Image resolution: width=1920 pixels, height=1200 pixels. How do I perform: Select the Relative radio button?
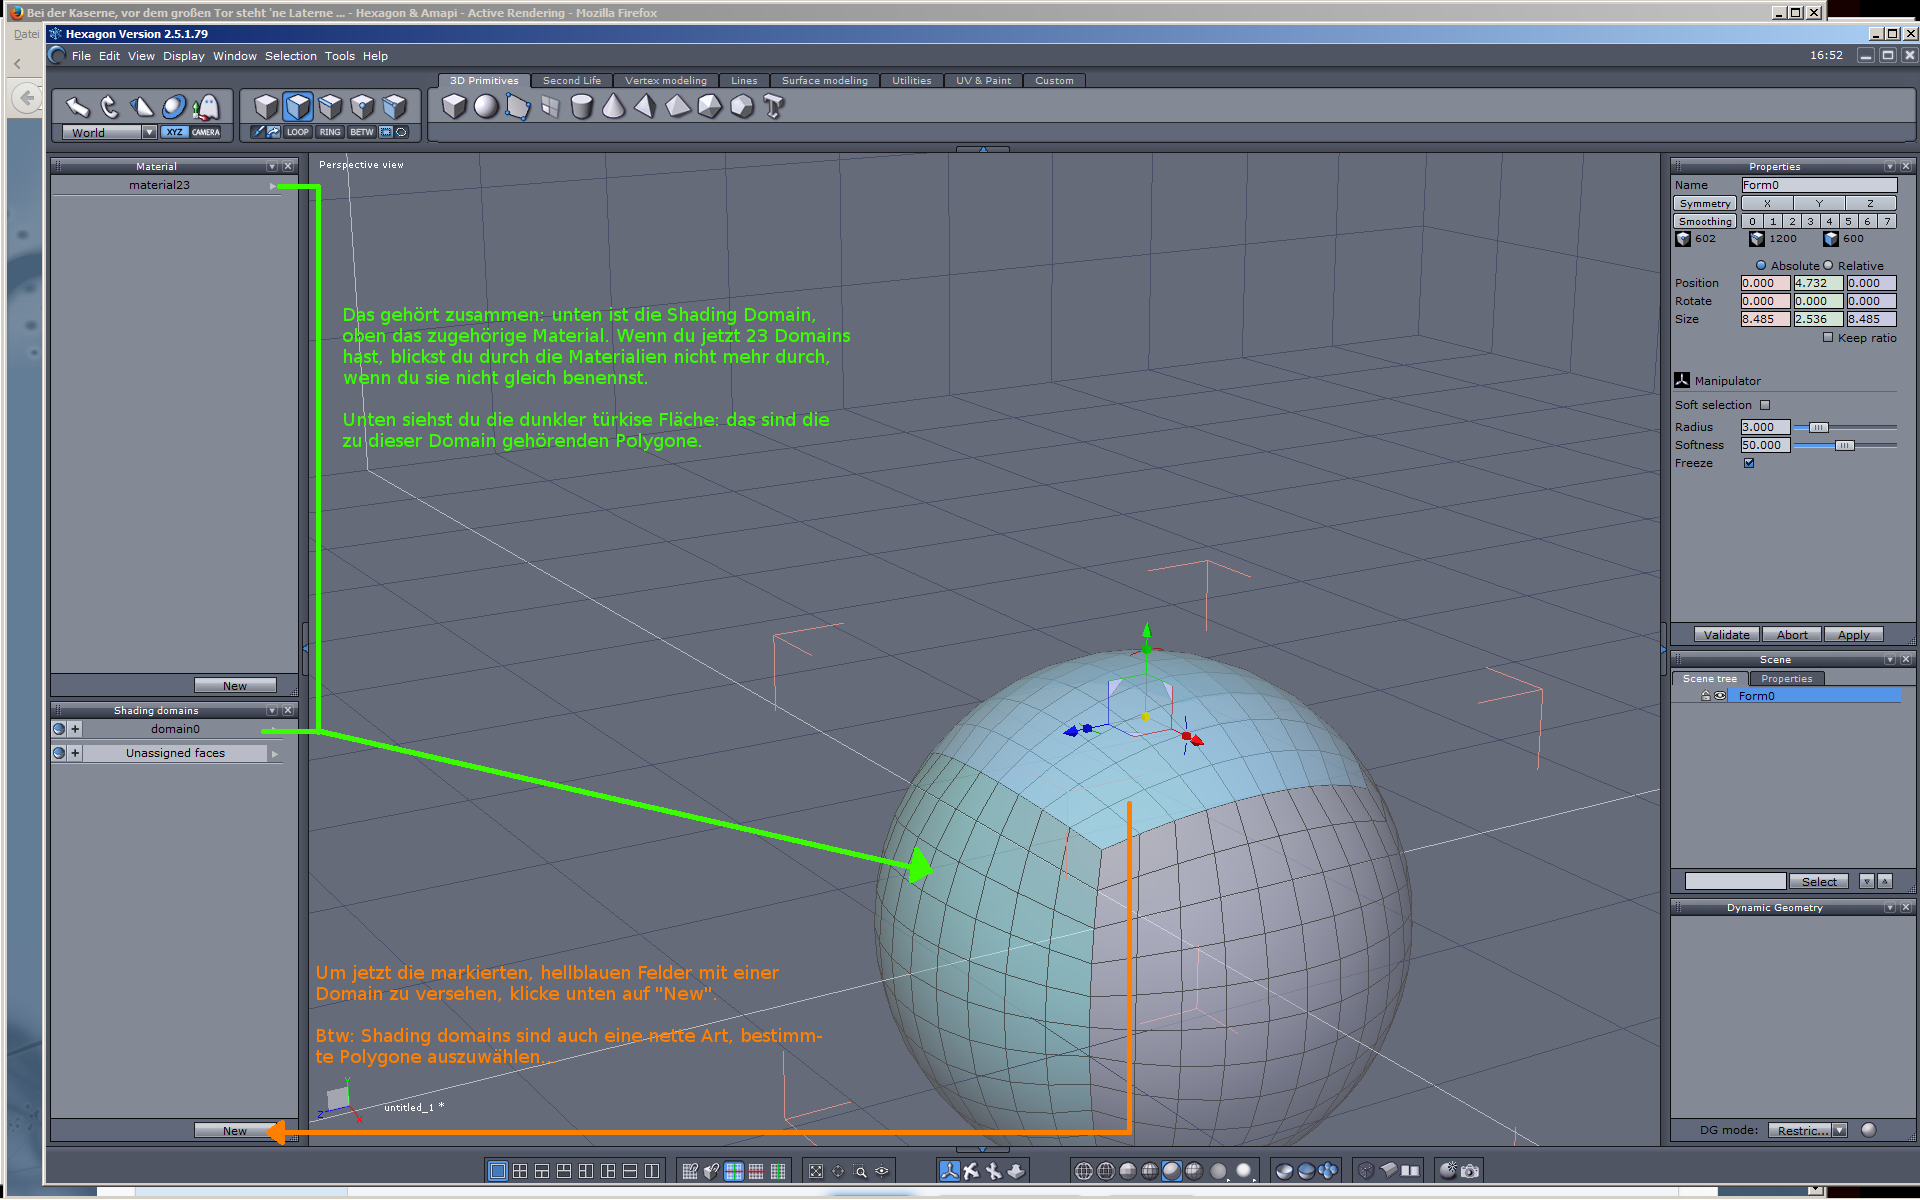point(1828,266)
